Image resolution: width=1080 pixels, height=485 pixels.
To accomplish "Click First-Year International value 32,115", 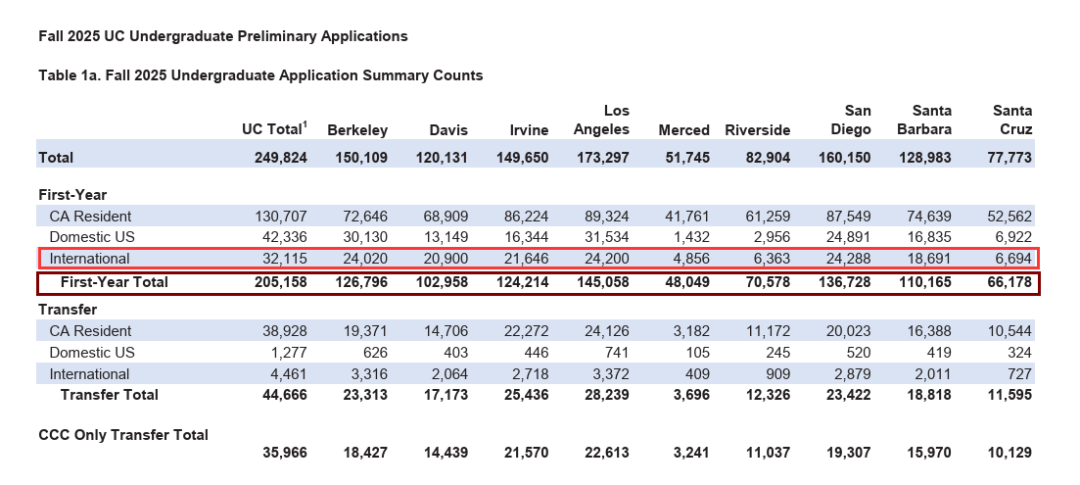I will pos(284,259).
